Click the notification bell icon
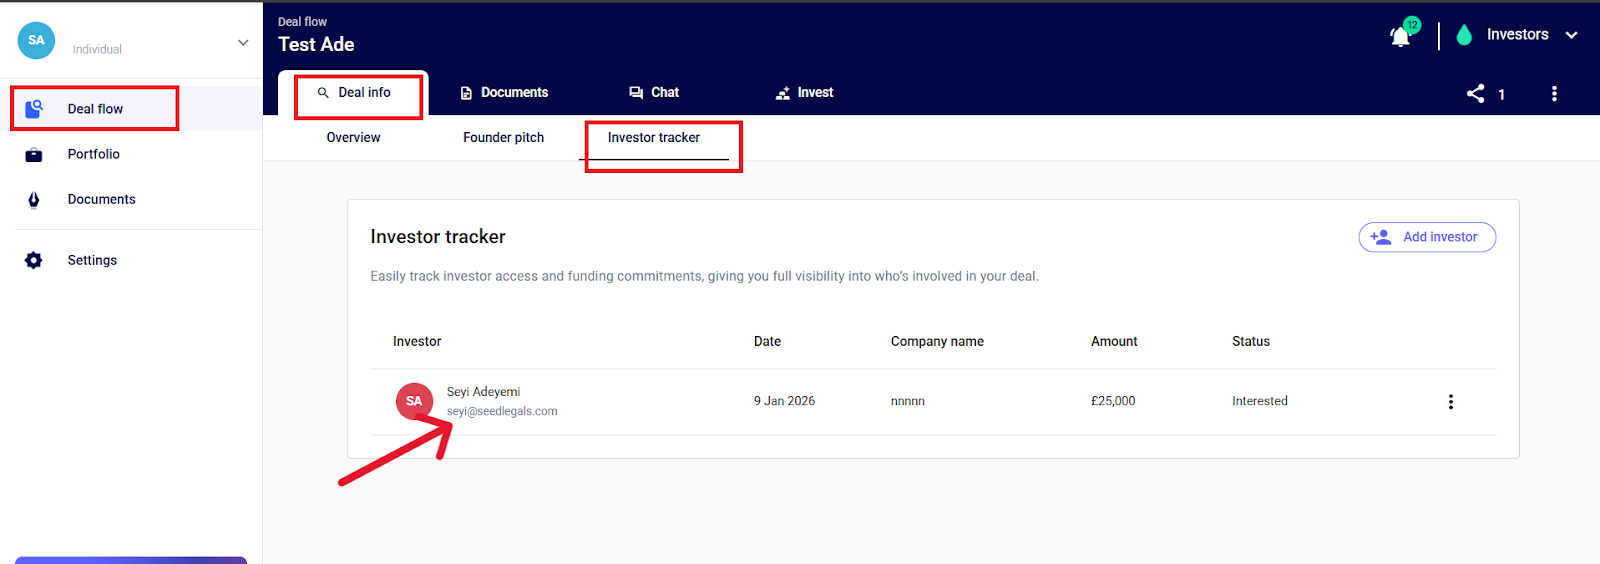Image resolution: width=1600 pixels, height=564 pixels. pos(1400,36)
